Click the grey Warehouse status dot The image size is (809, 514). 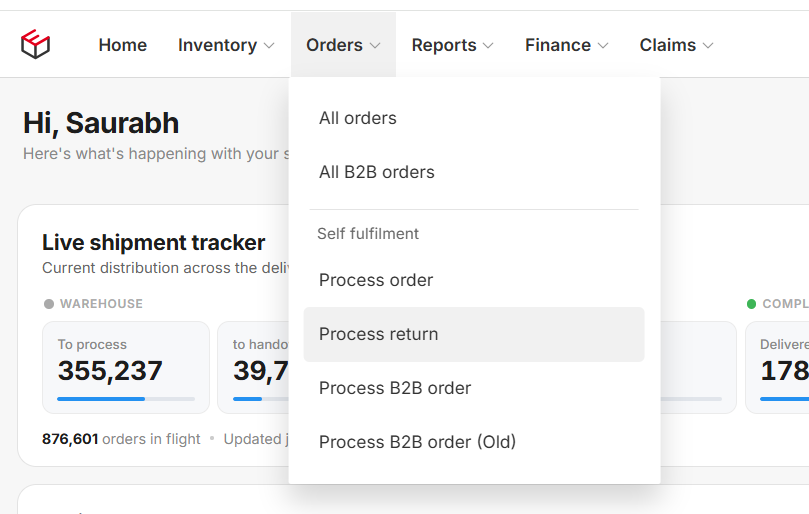coord(49,304)
